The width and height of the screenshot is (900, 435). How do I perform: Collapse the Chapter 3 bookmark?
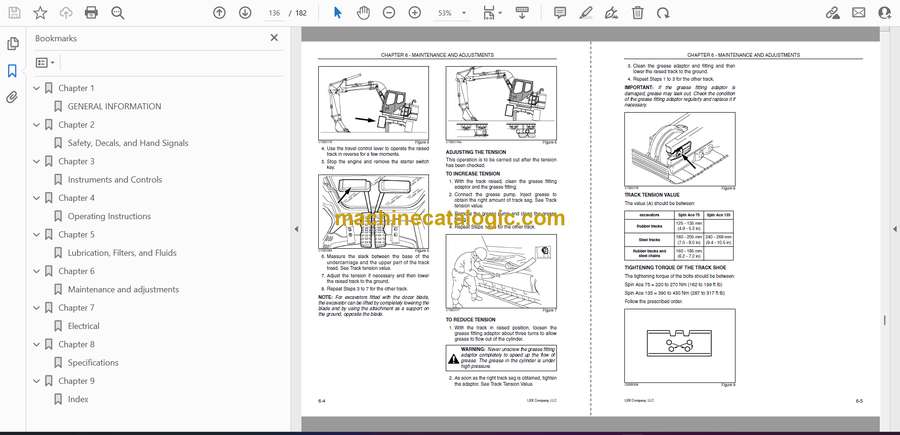pyautogui.click(x=37, y=162)
